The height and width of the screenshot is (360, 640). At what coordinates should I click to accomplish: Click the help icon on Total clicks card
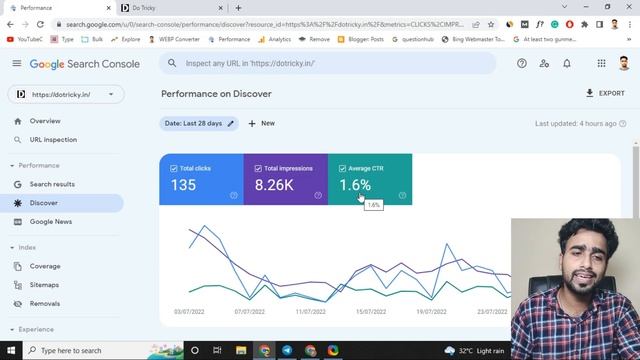(233, 196)
